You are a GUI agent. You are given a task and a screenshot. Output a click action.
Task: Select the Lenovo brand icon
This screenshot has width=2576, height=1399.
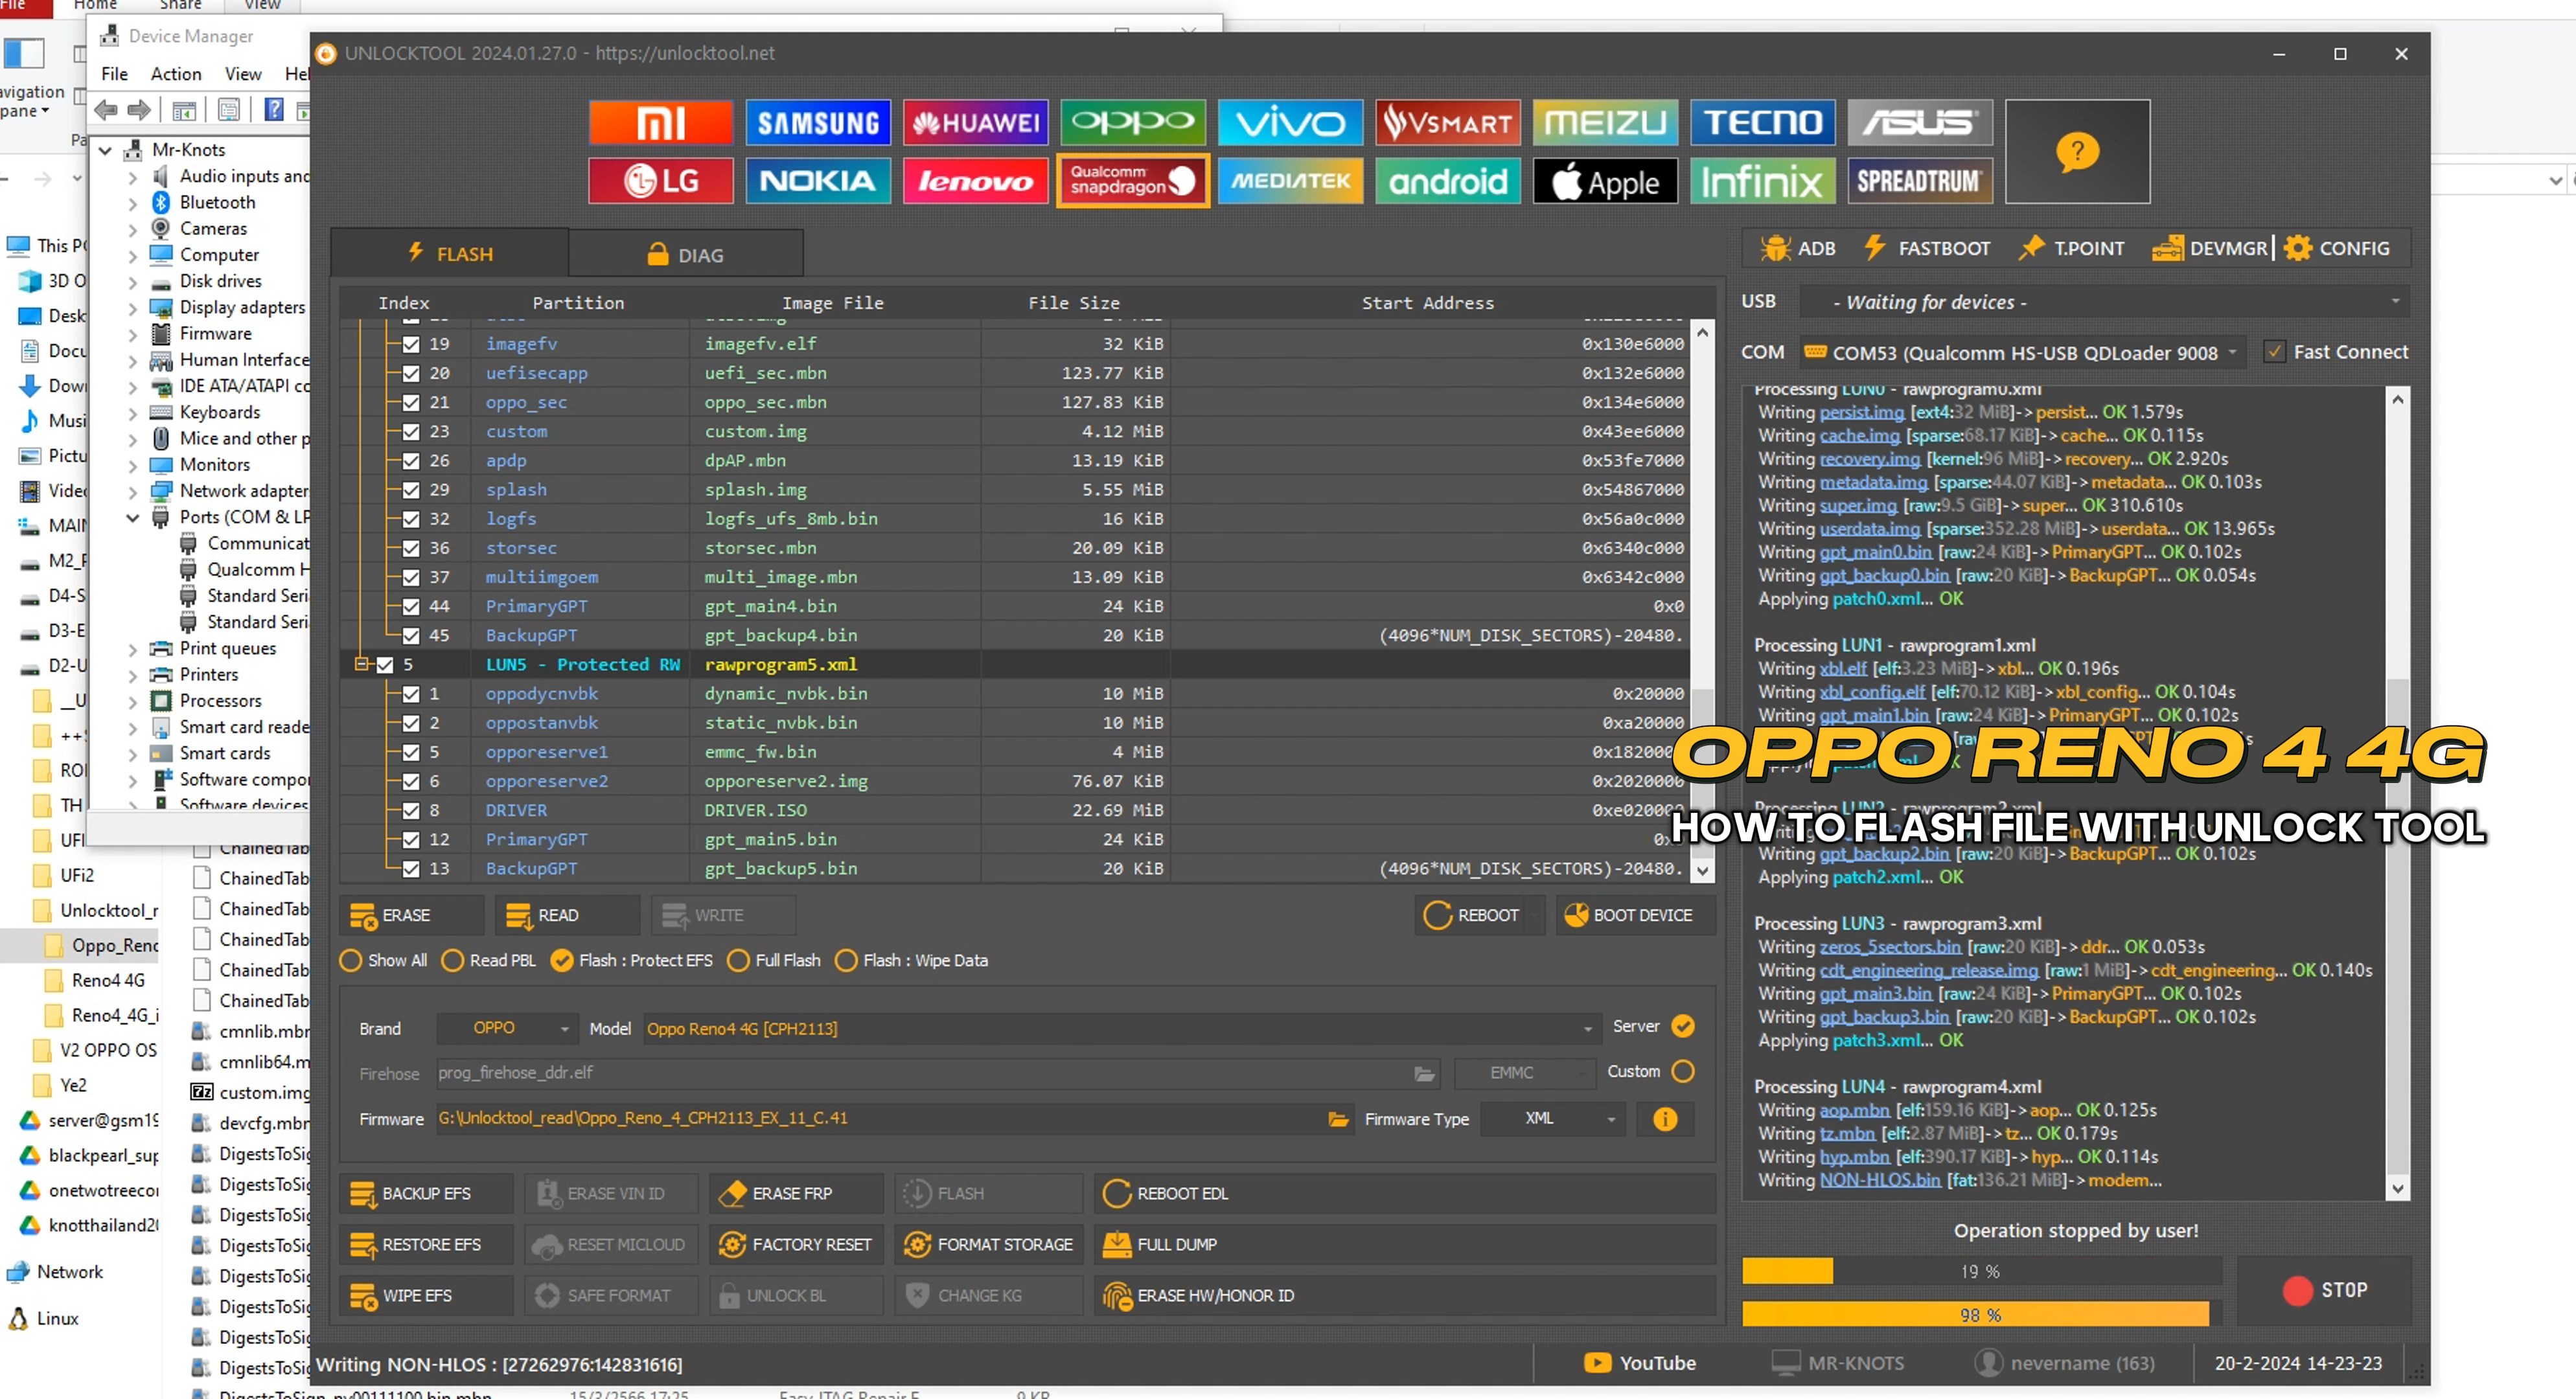coord(975,181)
